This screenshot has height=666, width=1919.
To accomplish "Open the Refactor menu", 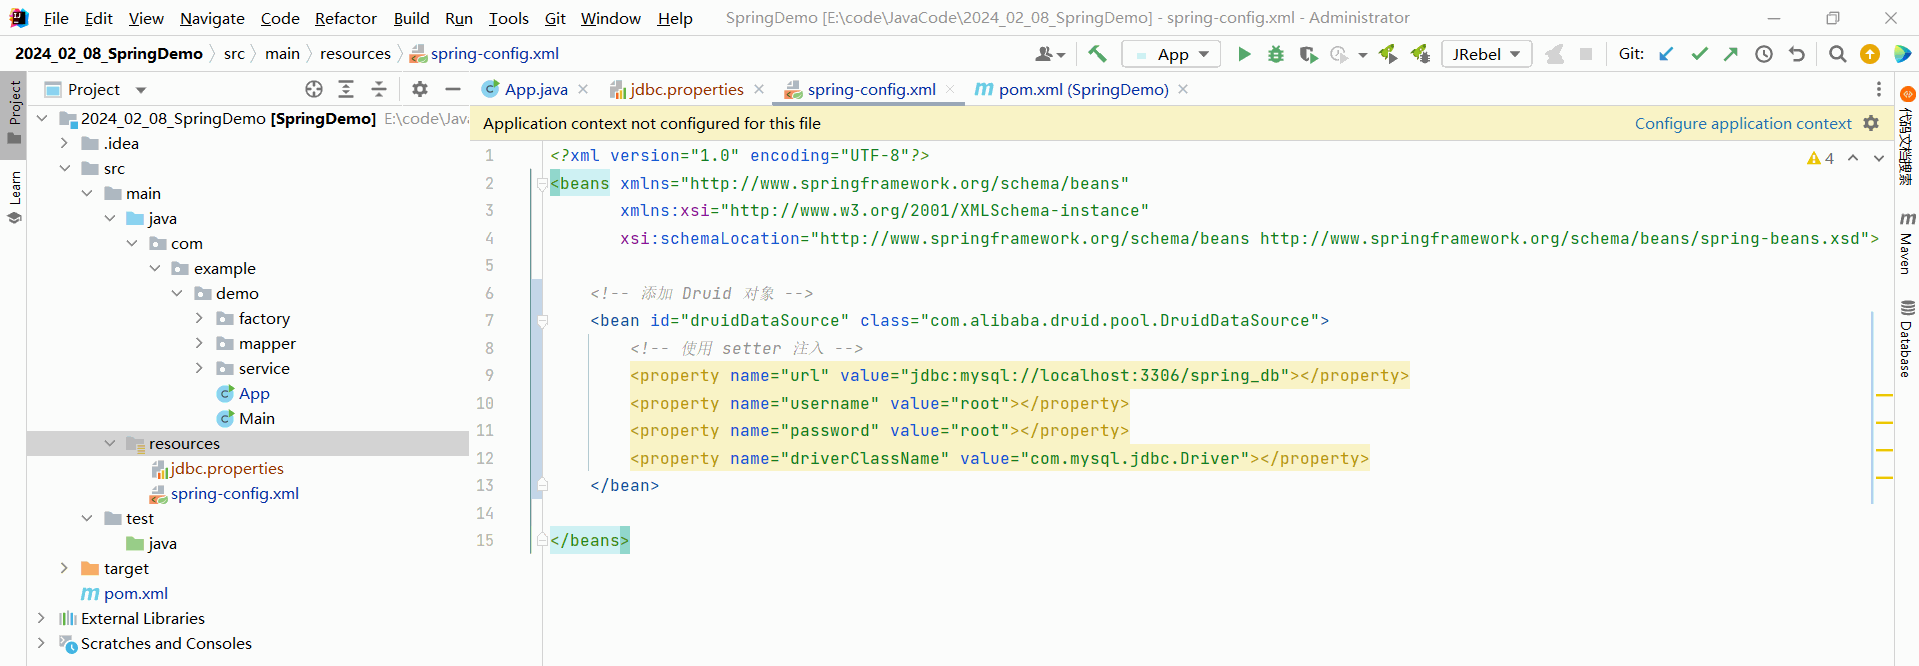I will tap(345, 18).
